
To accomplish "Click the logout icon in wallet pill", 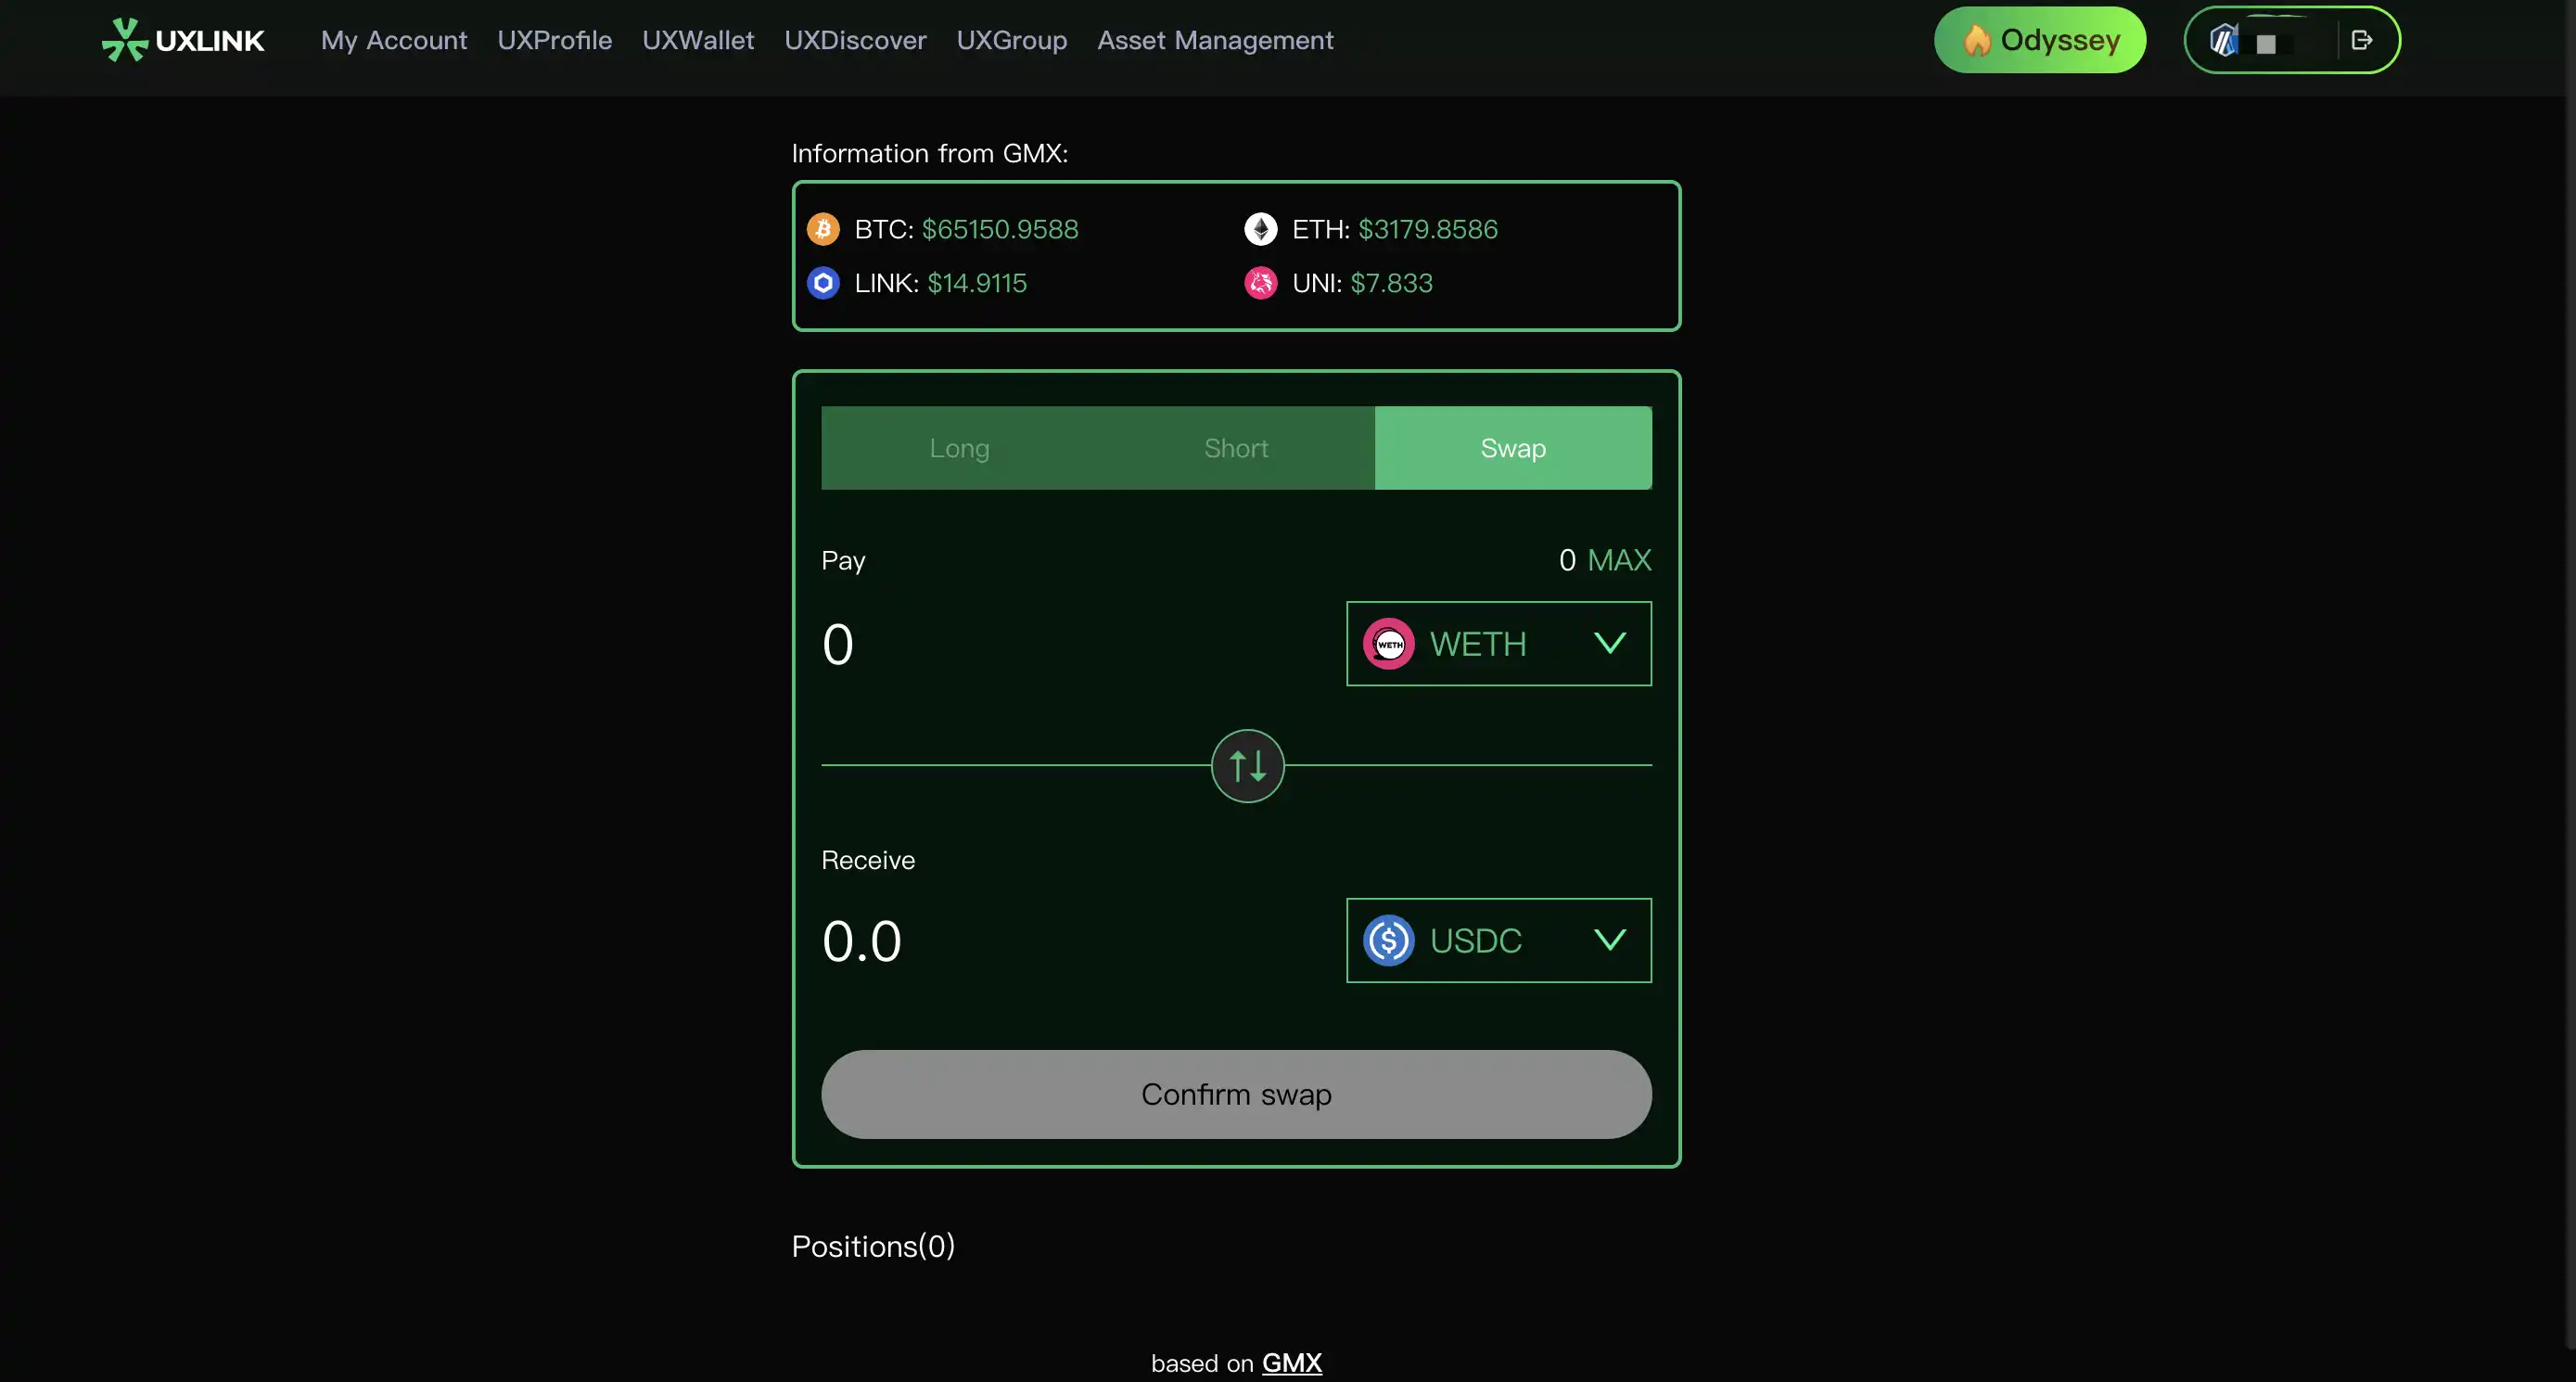I will click(2361, 40).
